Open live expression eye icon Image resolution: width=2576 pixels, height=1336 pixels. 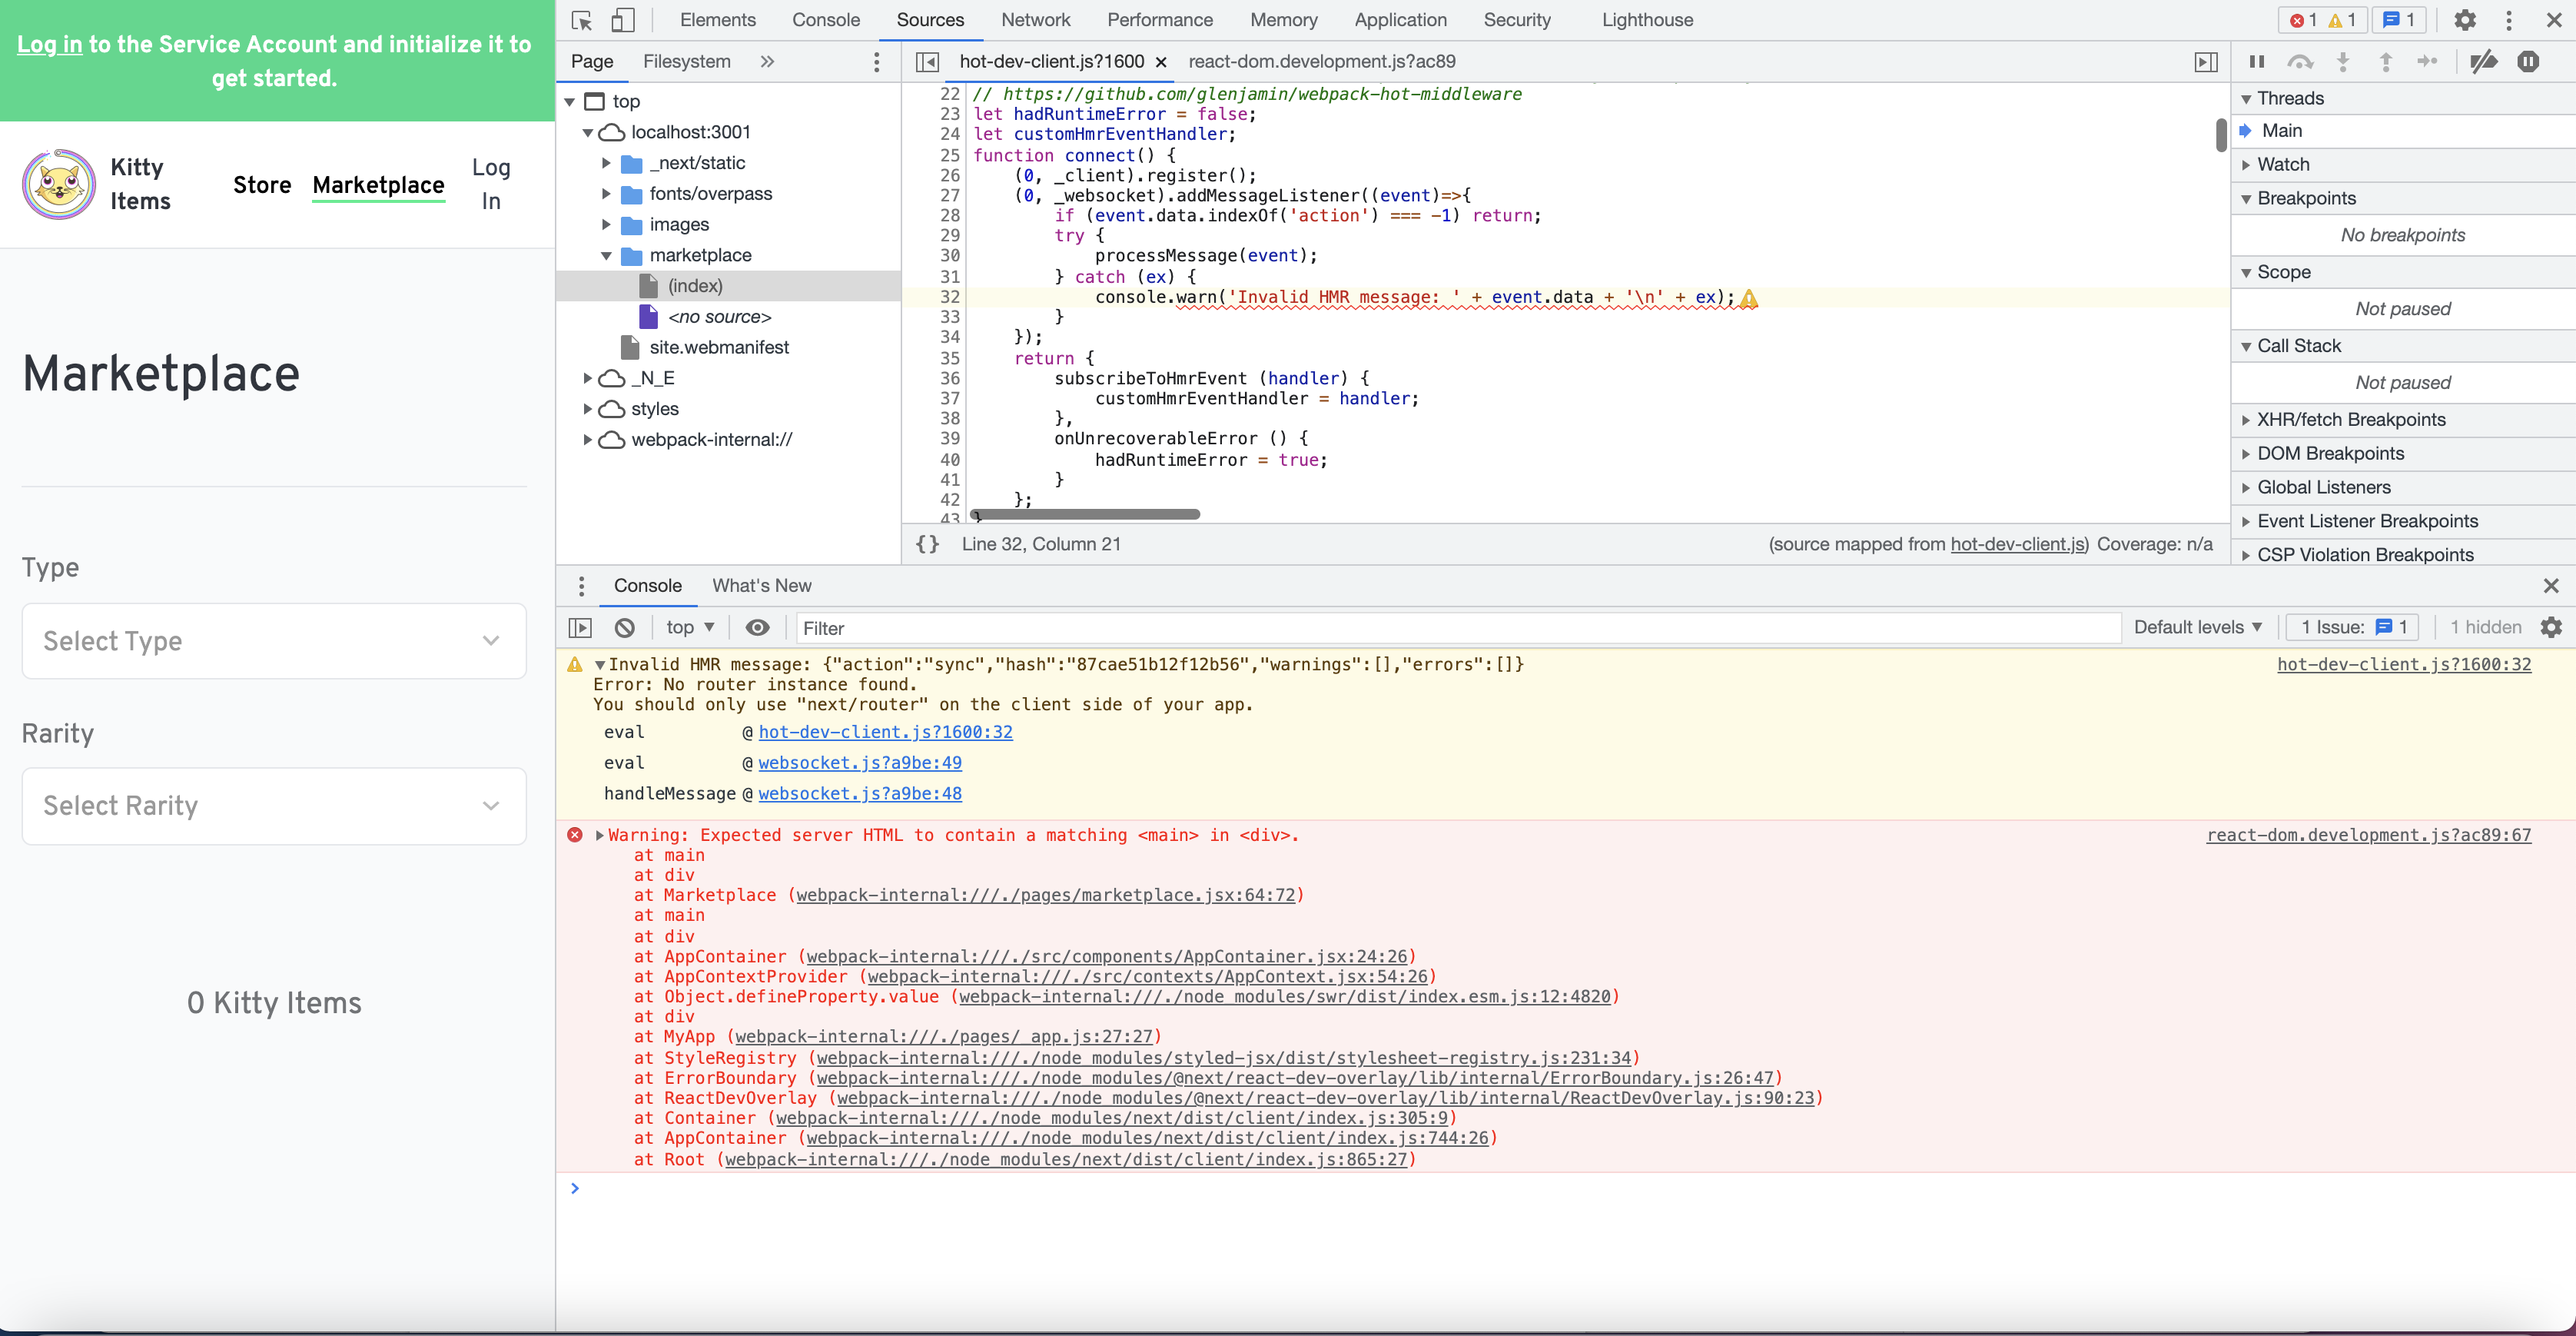(x=757, y=628)
